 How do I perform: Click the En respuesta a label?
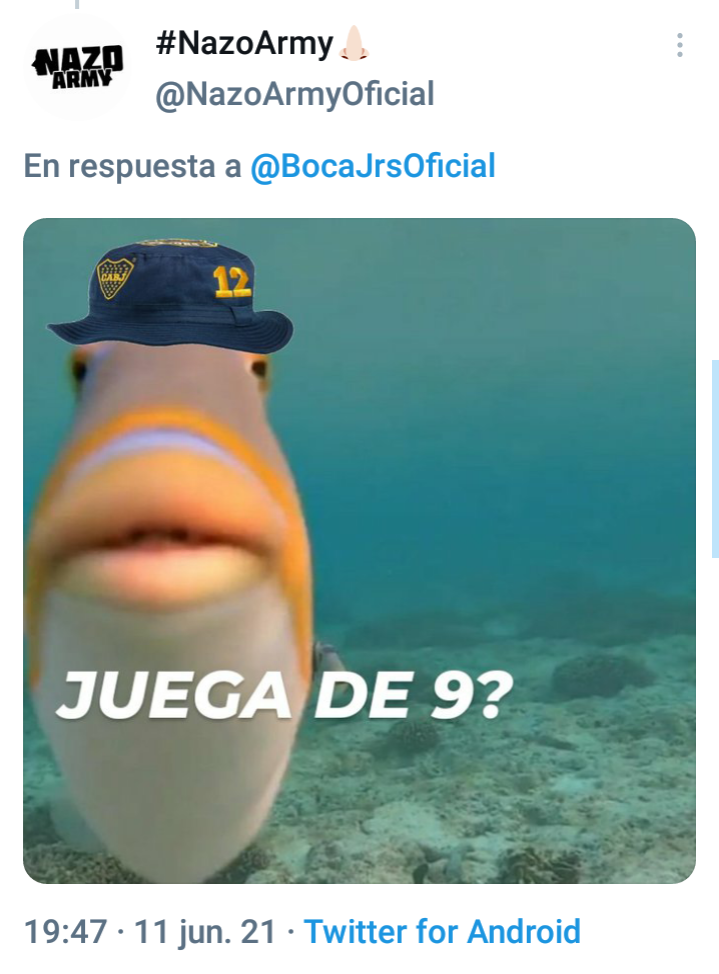tap(132, 166)
